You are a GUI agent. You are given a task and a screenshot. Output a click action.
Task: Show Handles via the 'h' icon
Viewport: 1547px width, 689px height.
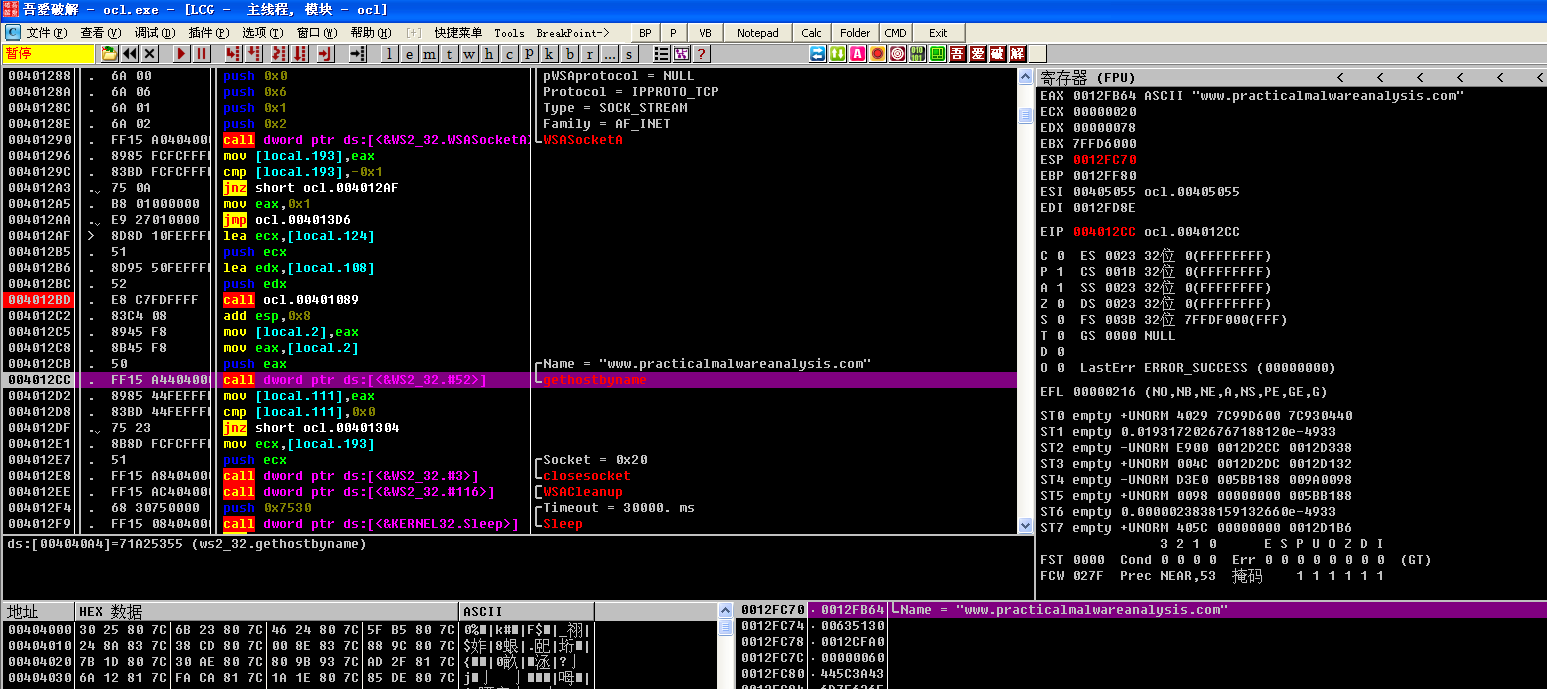pos(489,54)
